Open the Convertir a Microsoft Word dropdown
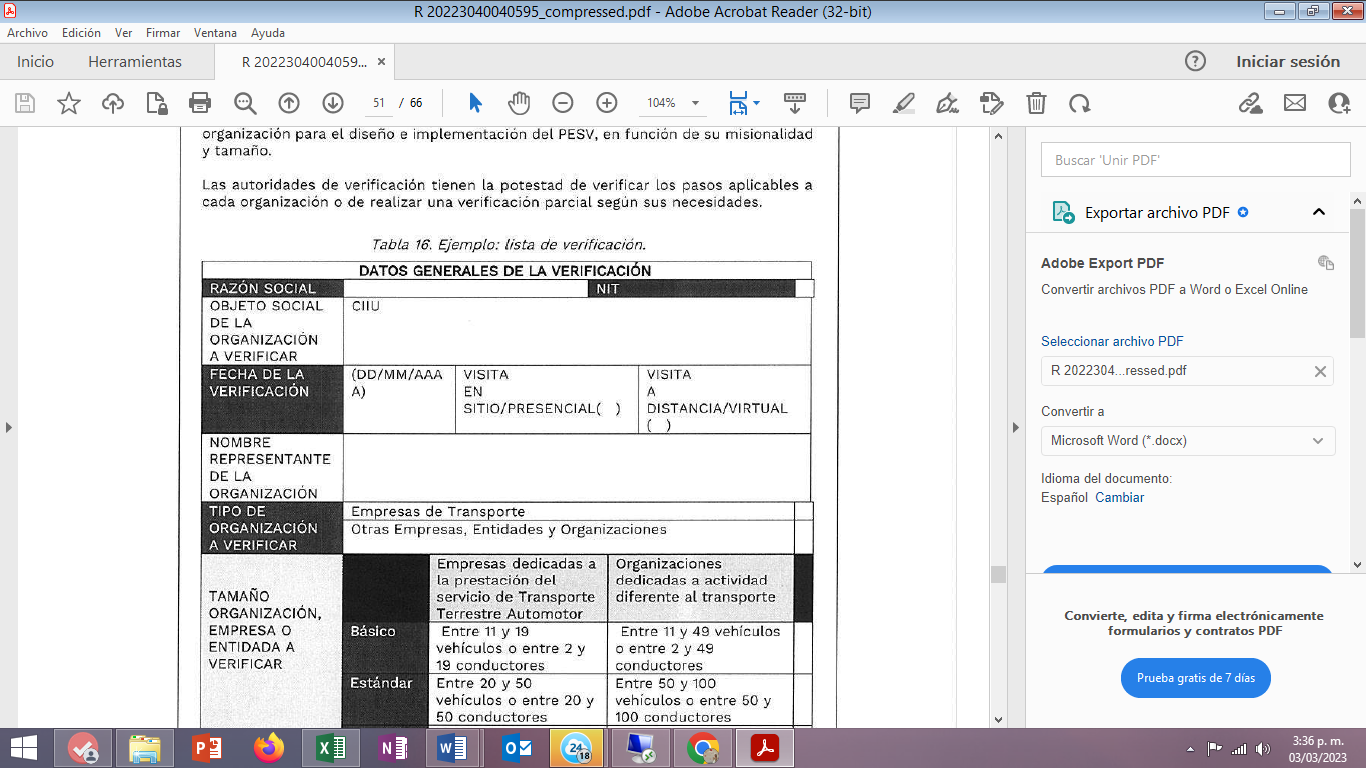This screenshot has height=768, width=1366. pyautogui.click(x=1187, y=440)
